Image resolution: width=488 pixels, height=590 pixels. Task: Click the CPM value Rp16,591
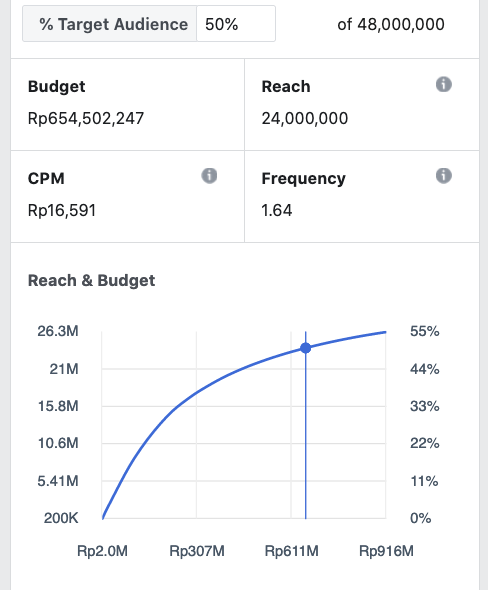click(x=62, y=210)
